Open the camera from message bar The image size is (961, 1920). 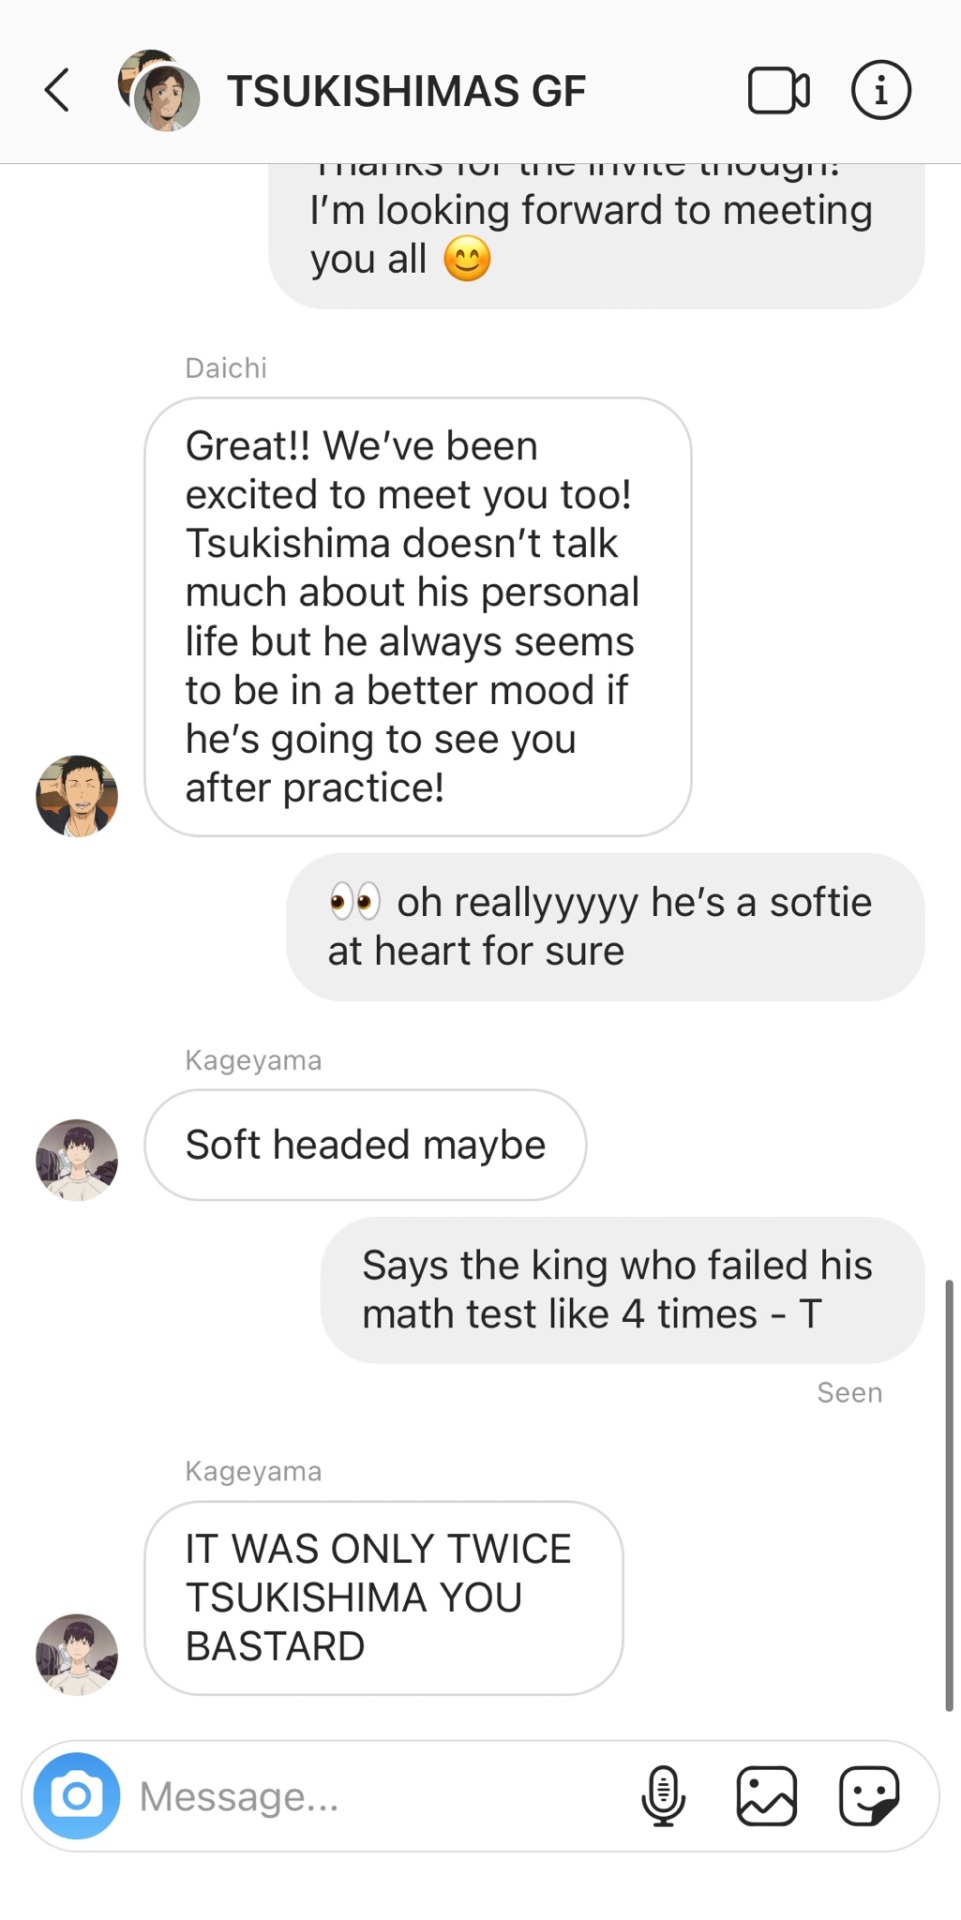(77, 1796)
